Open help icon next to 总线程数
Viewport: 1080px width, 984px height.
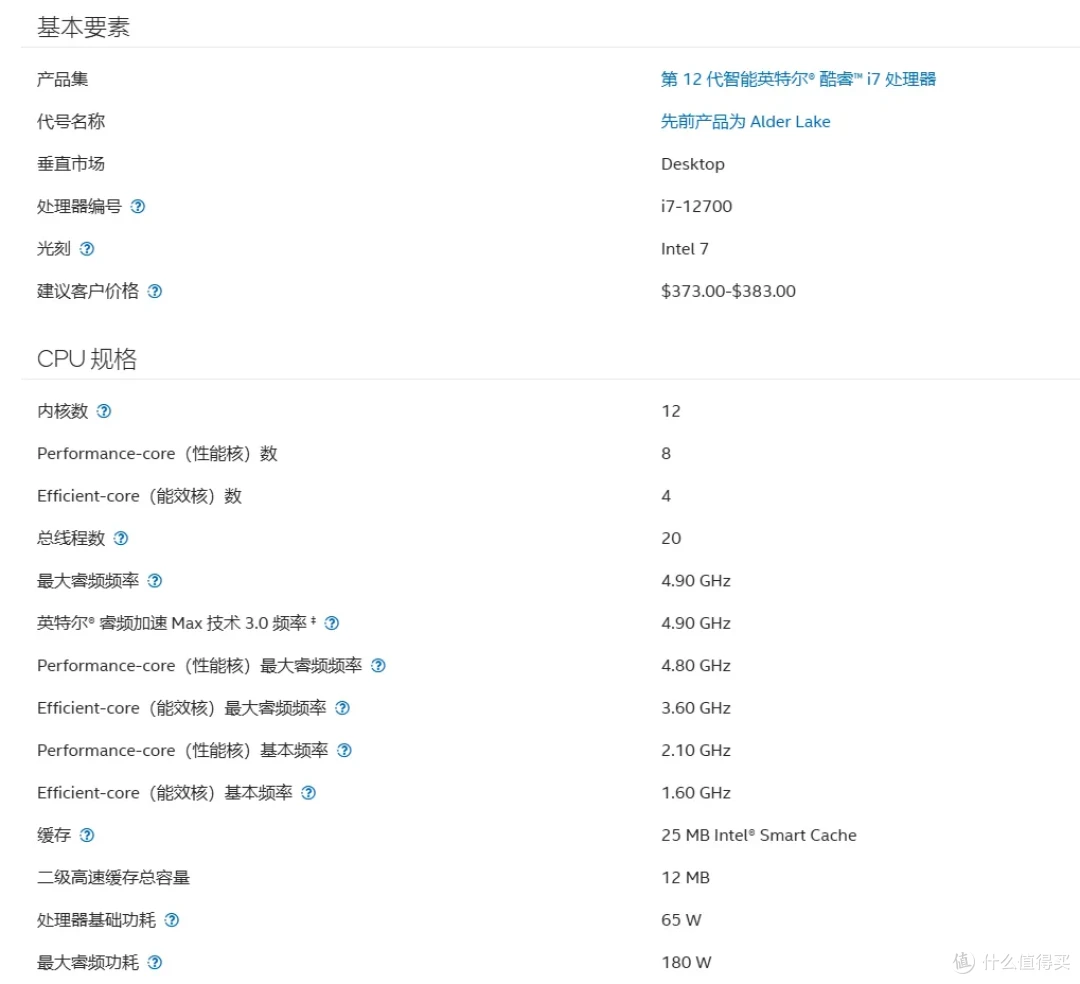(x=121, y=538)
